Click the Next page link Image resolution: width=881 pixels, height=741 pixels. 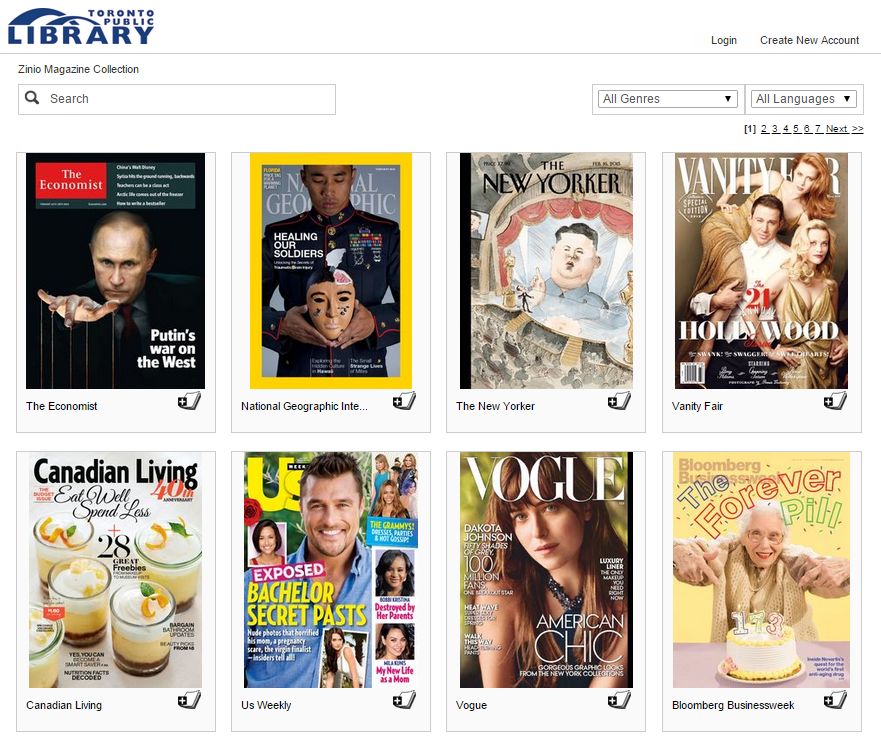click(837, 129)
